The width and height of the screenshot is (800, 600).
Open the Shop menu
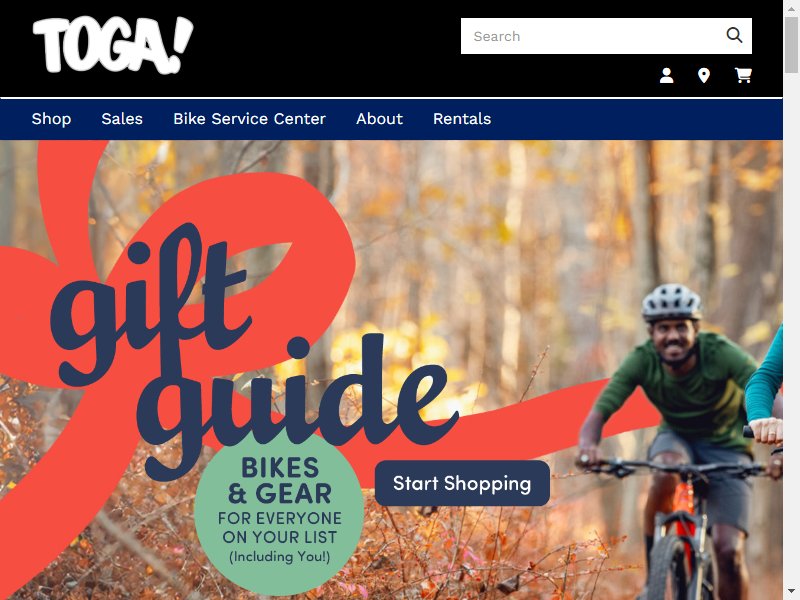point(51,119)
